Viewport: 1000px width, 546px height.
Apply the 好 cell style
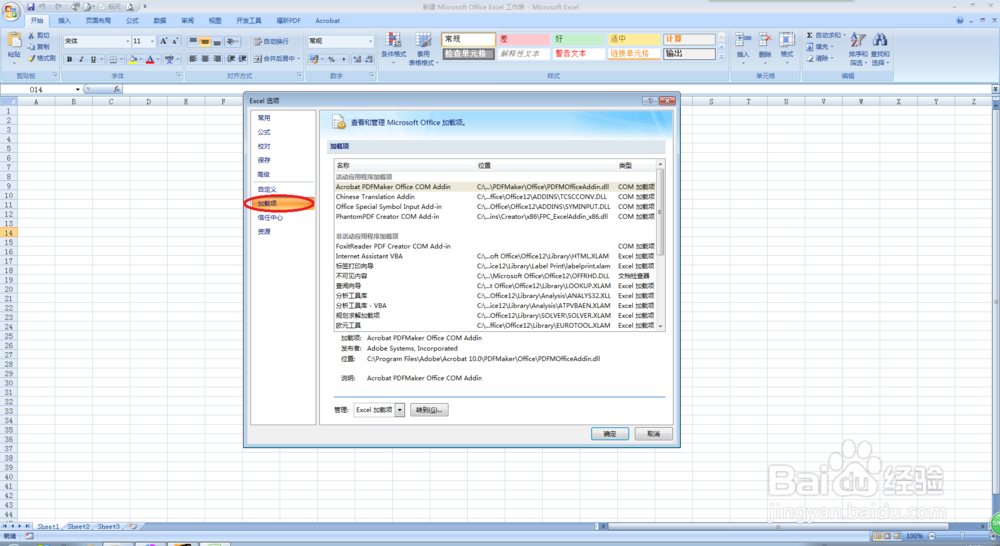[x=578, y=39]
